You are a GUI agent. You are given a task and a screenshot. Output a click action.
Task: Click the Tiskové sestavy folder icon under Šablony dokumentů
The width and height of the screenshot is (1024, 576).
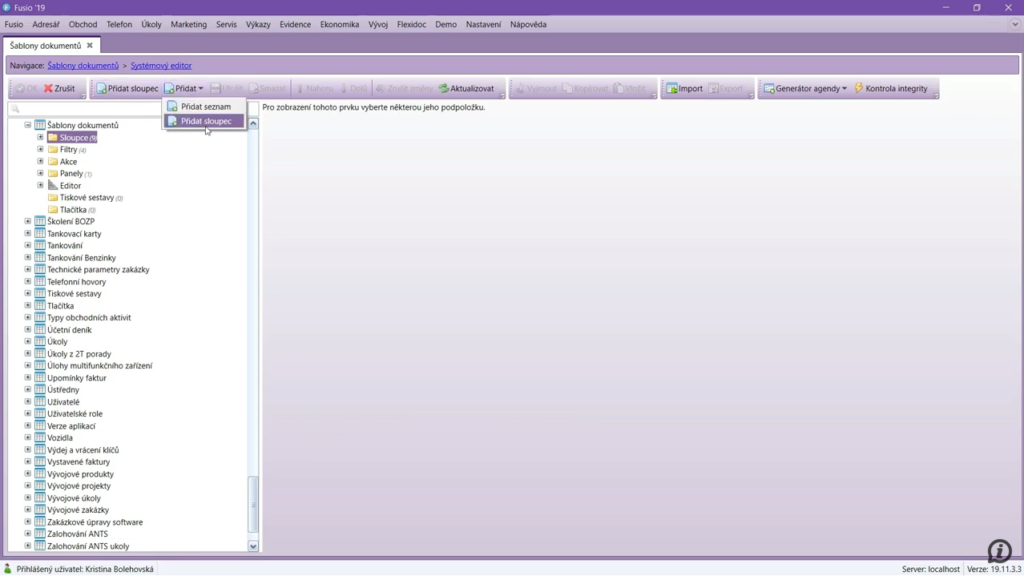click(x=53, y=198)
